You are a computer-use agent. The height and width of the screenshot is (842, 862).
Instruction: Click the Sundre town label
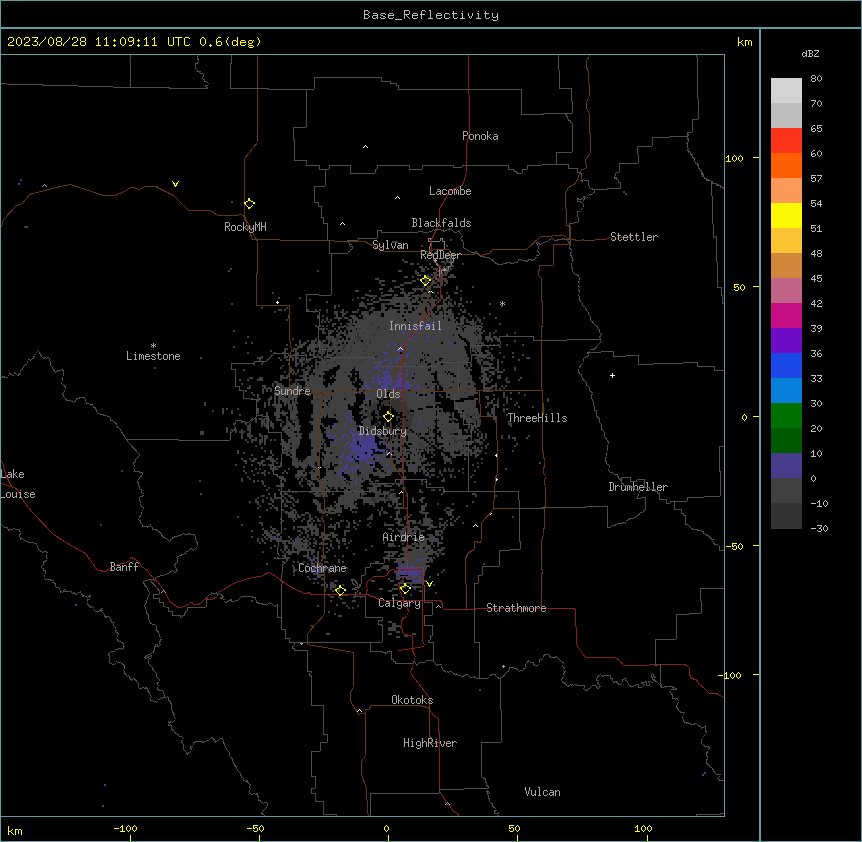[x=292, y=391]
